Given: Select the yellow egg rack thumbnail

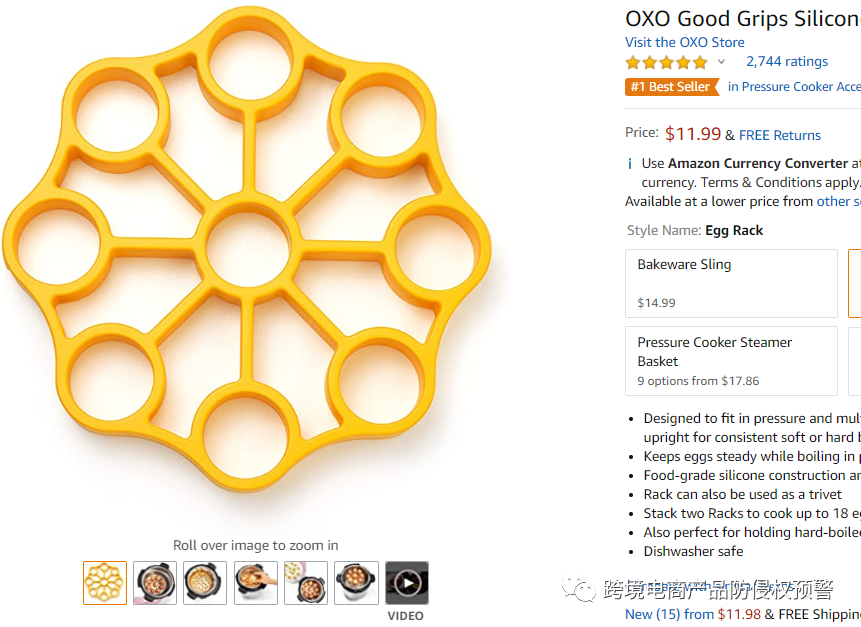Looking at the screenshot, I should point(105,582).
